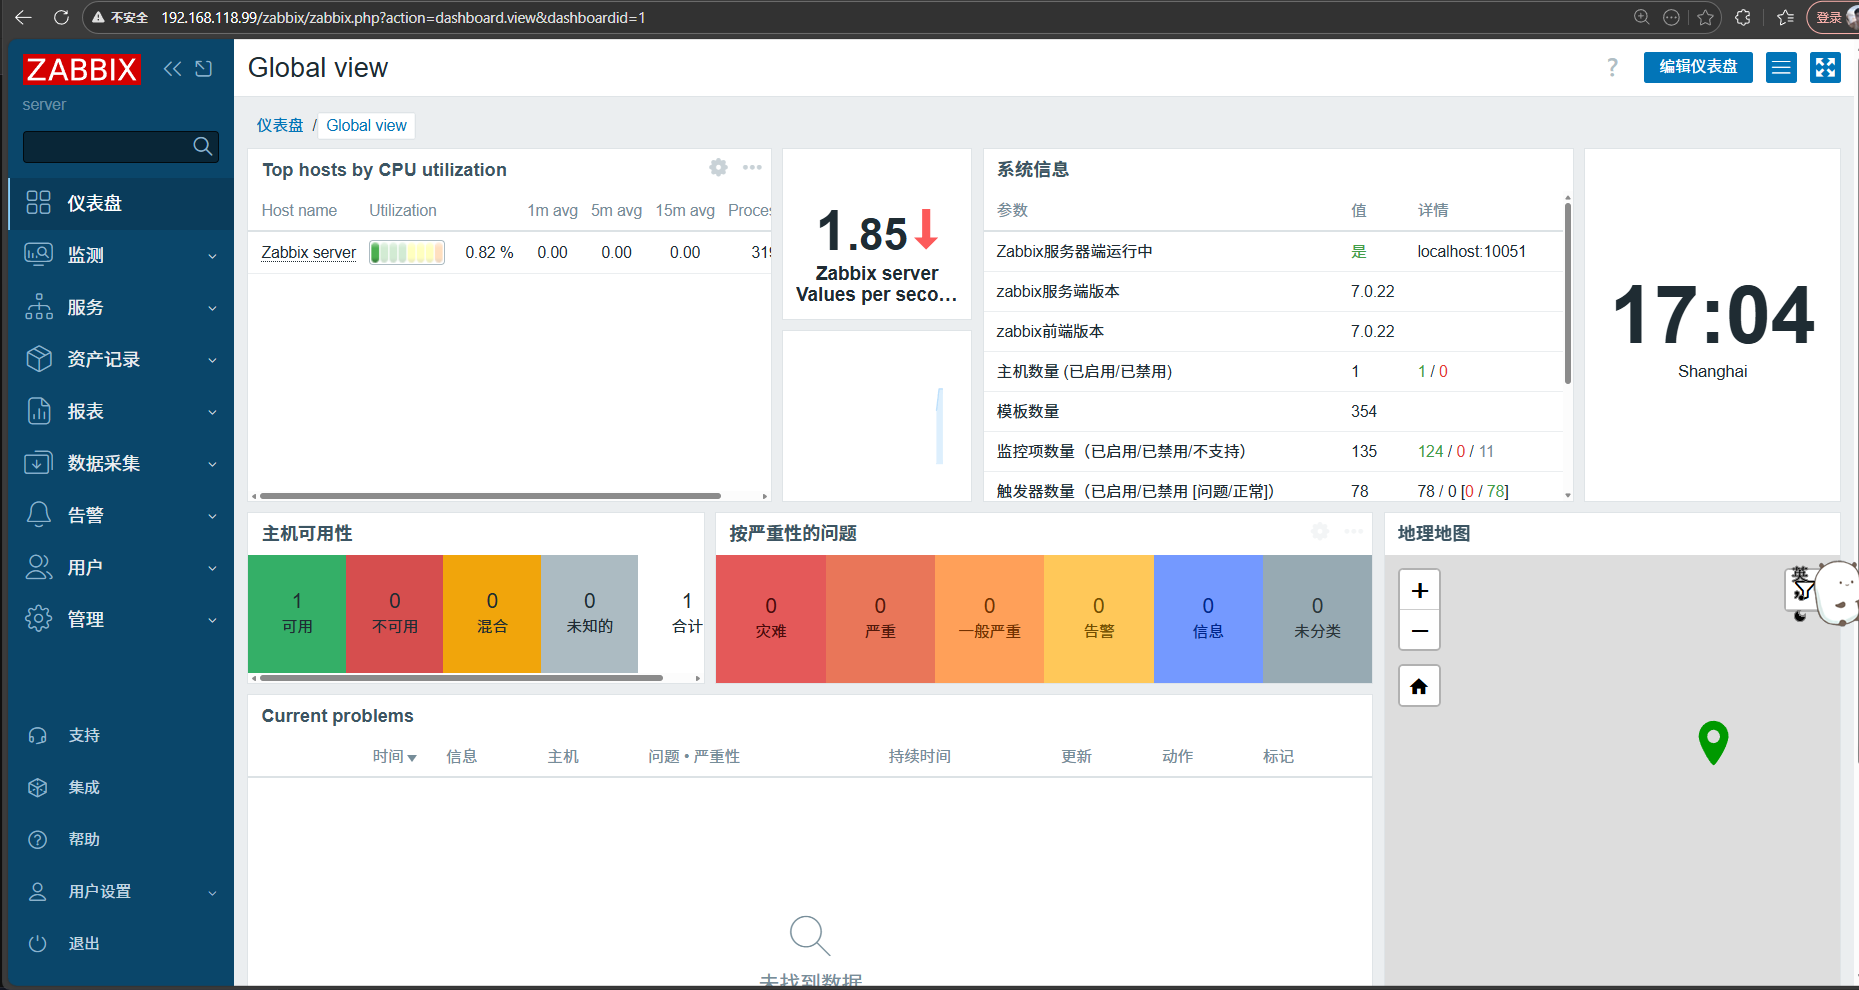Click Top hosts horizontal scrollbar
This screenshot has height=990, width=1859.
(x=490, y=496)
